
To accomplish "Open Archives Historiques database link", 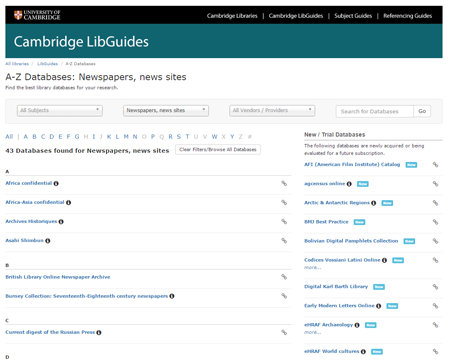I will [x=31, y=221].
